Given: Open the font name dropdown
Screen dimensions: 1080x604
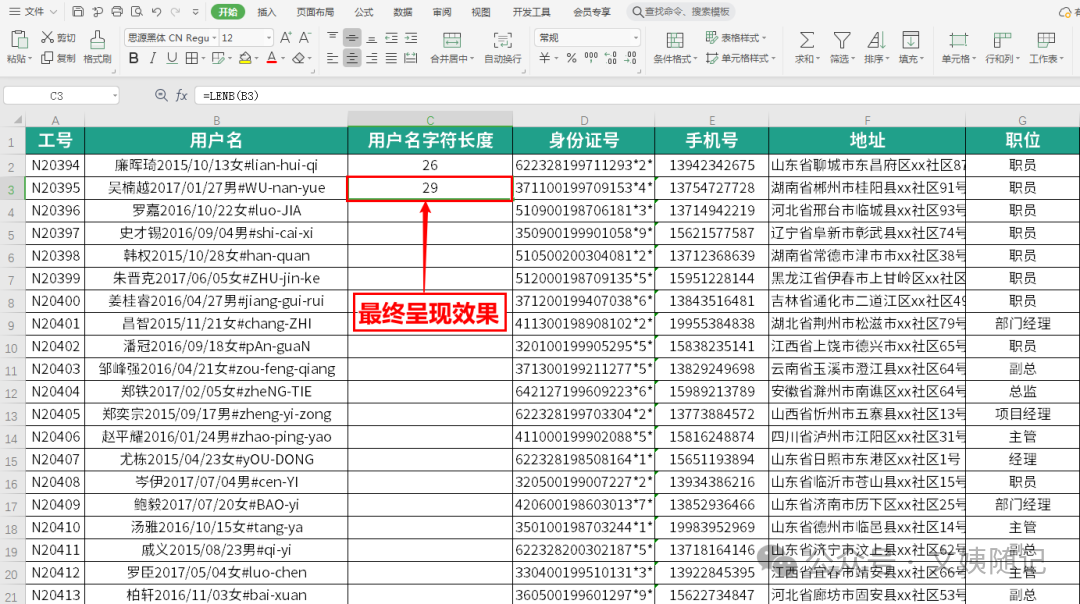Looking at the screenshot, I should [x=214, y=38].
